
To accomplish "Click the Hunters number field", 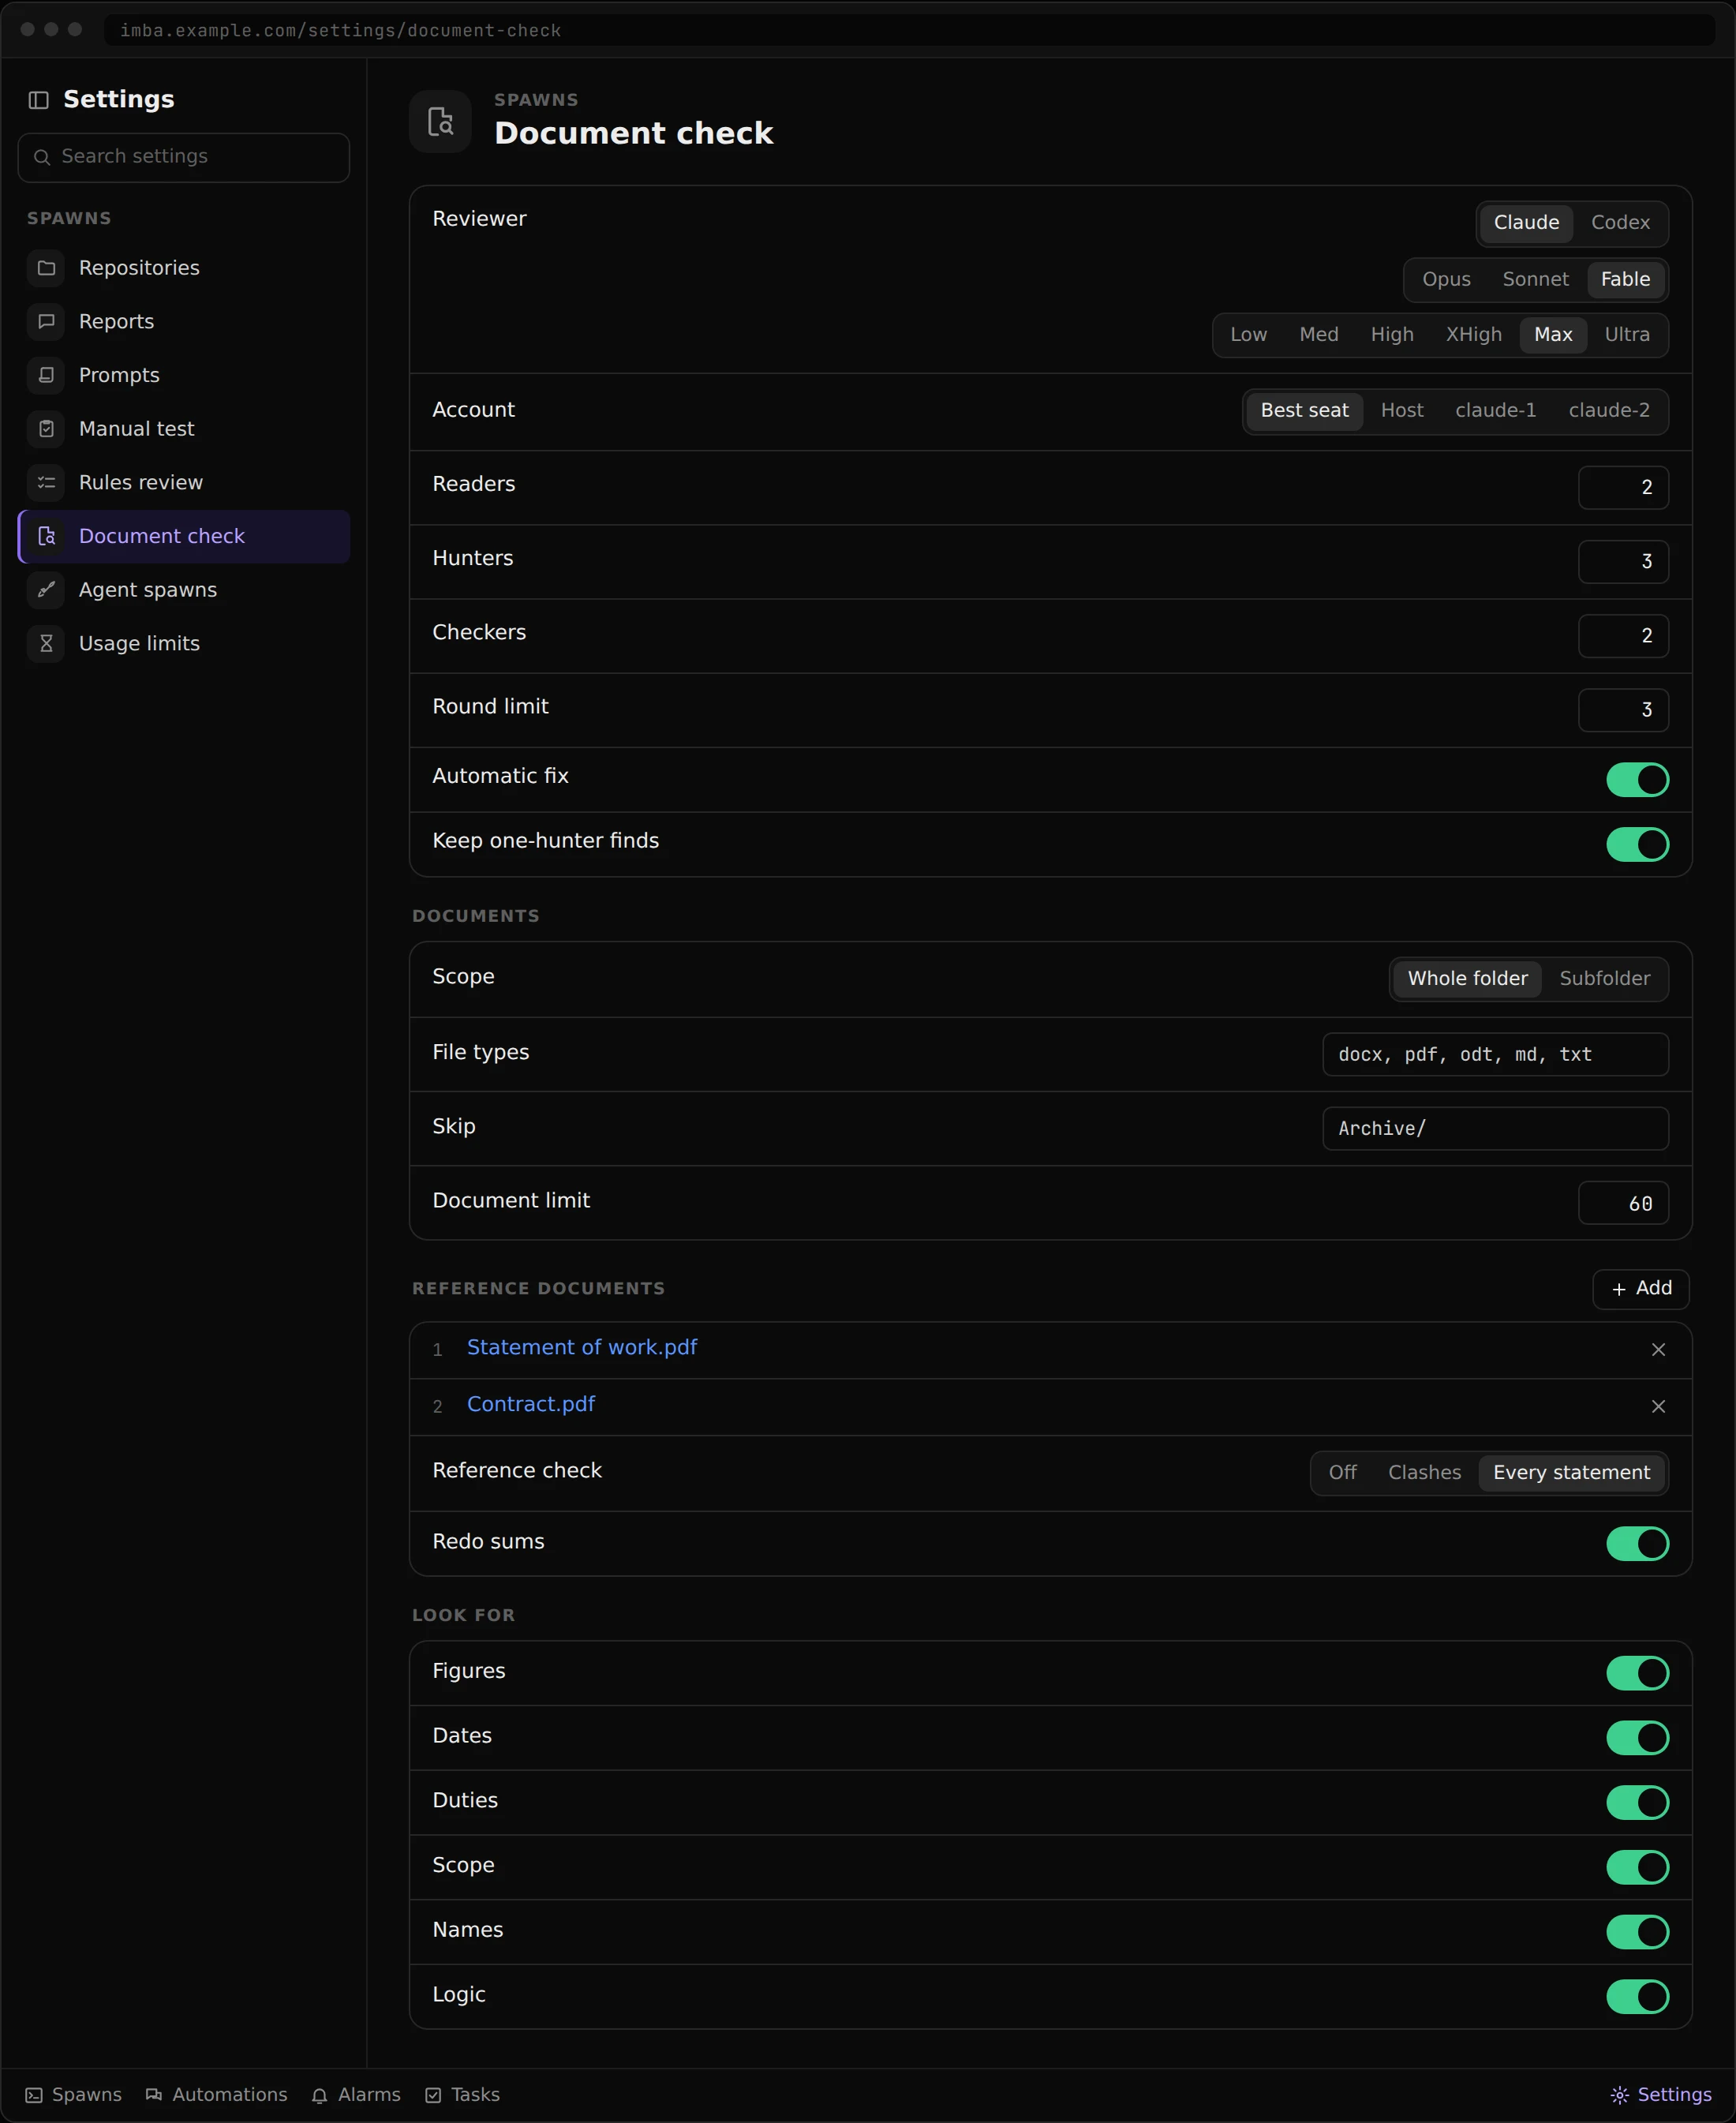I will pos(1623,562).
